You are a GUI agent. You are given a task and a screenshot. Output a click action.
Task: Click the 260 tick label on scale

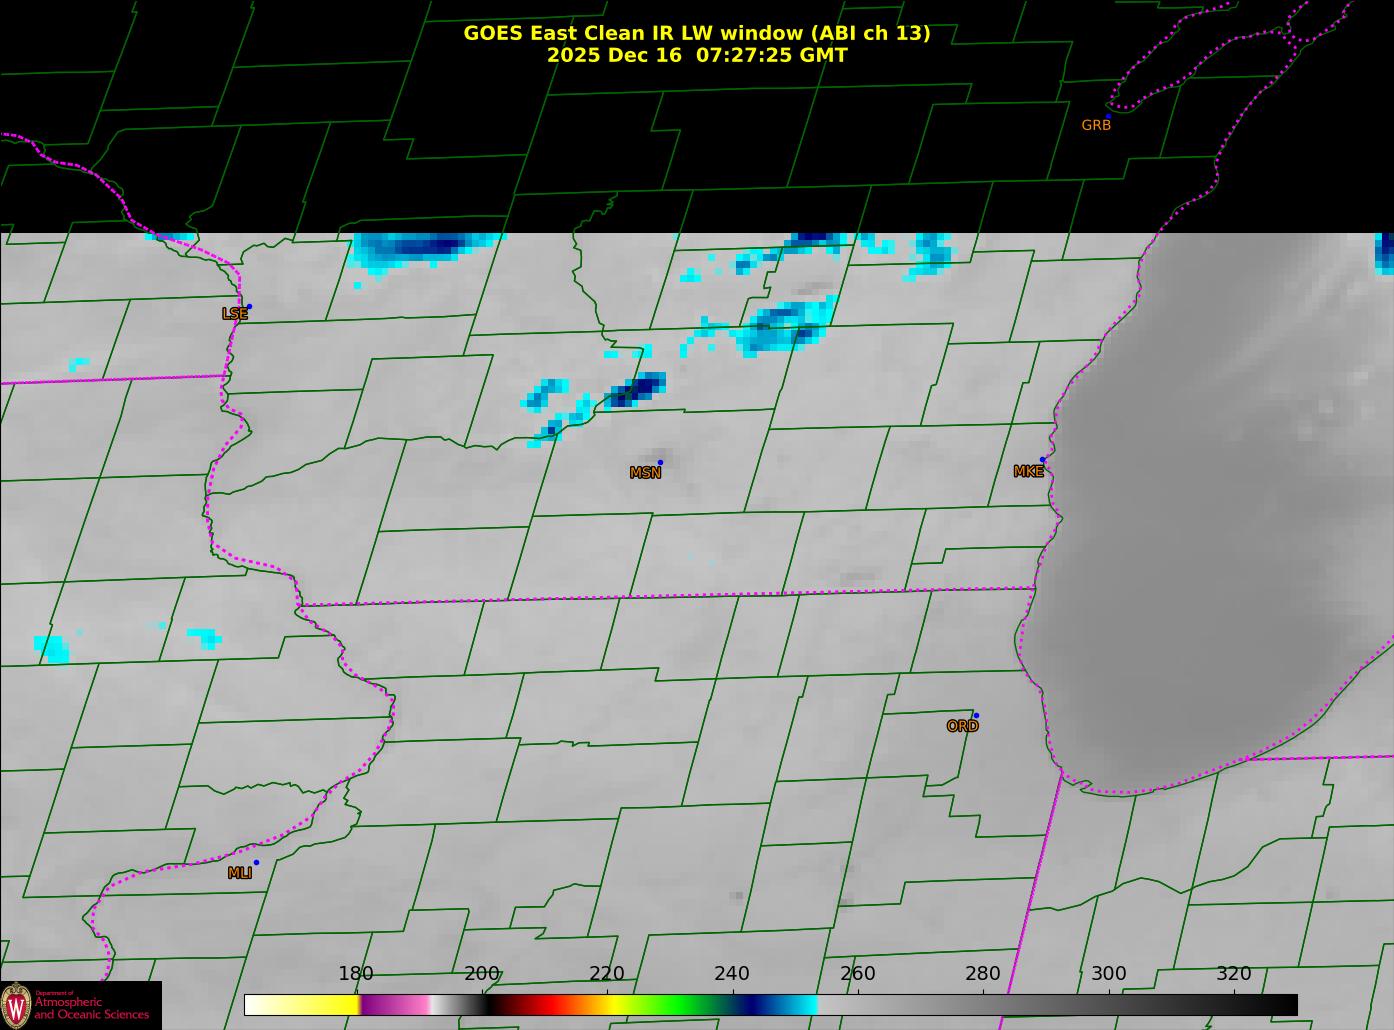[857, 974]
